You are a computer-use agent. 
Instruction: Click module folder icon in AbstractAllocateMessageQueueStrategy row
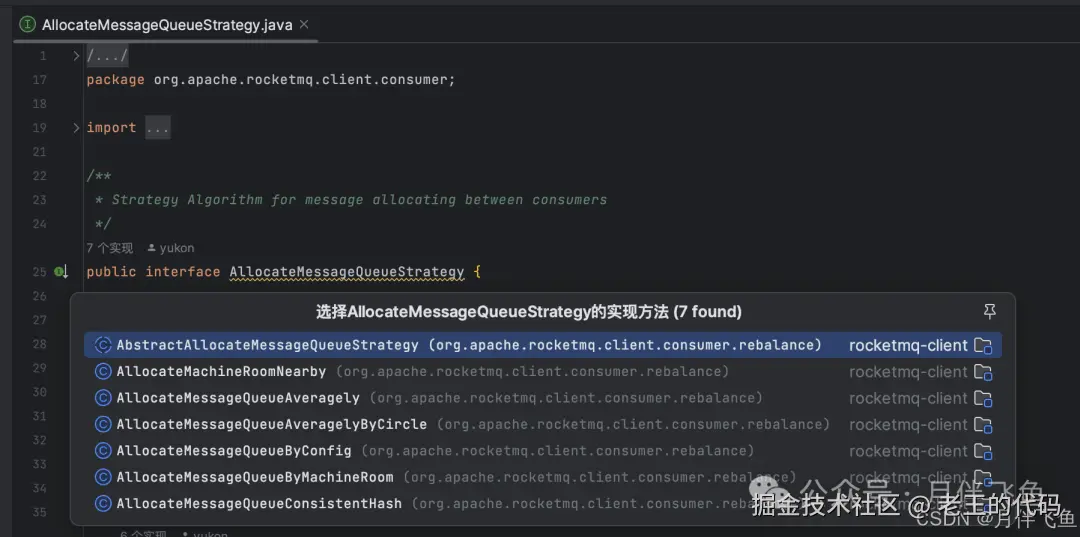click(x=983, y=346)
